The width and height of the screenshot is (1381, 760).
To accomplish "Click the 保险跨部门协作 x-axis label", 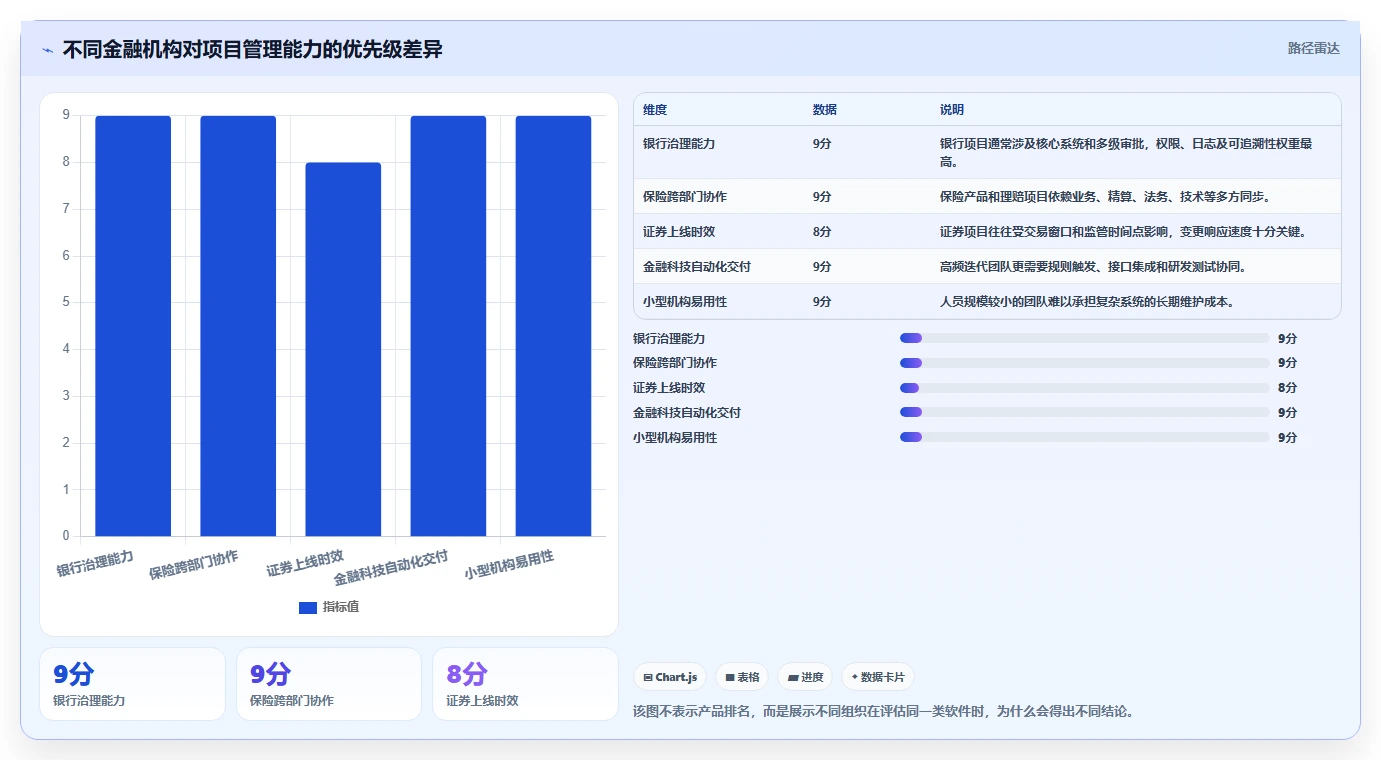I will coord(194,565).
